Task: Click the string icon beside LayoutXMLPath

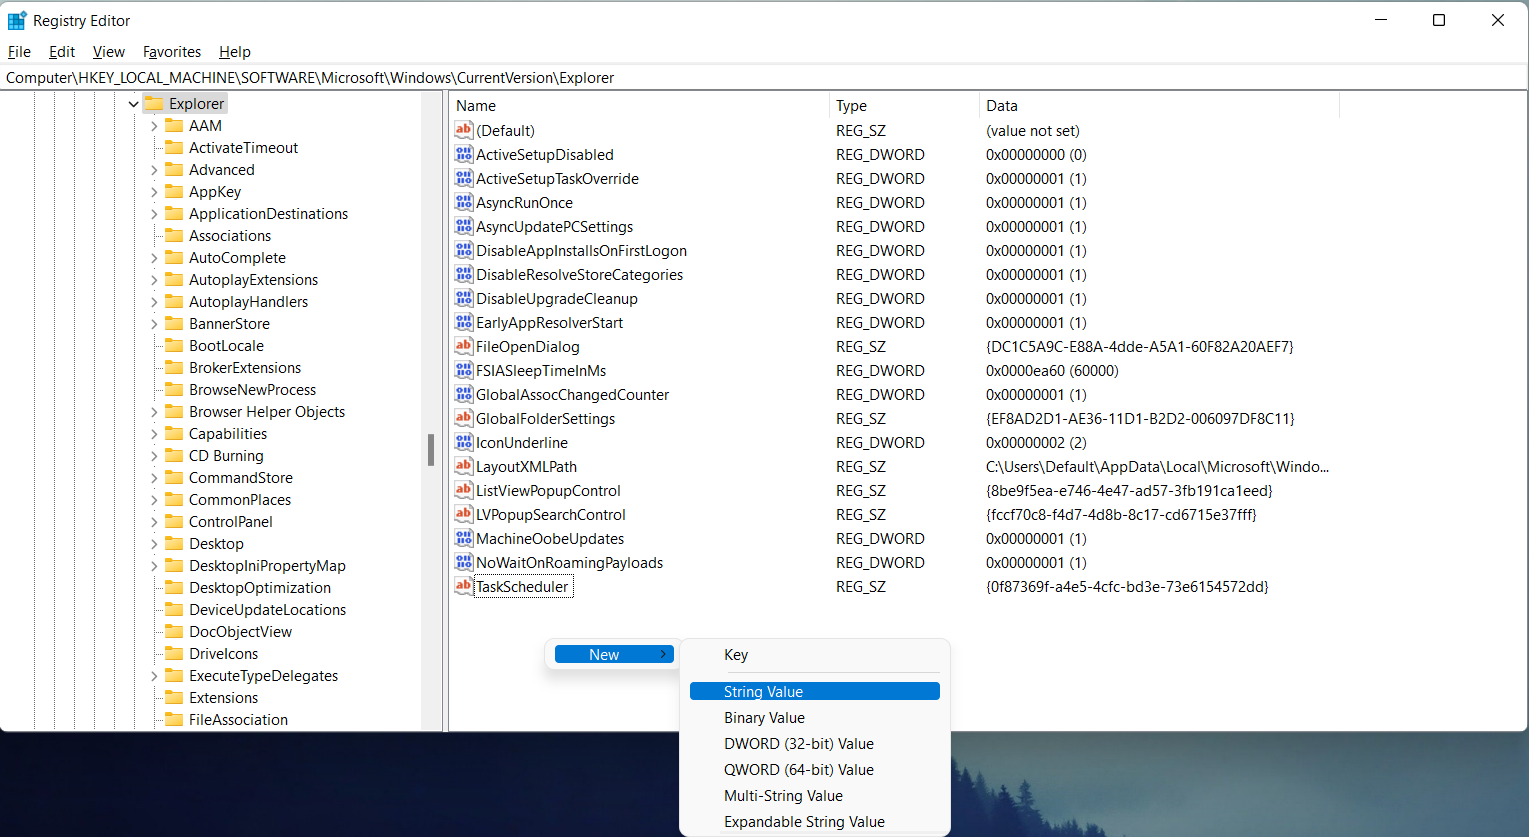Action: [x=463, y=466]
